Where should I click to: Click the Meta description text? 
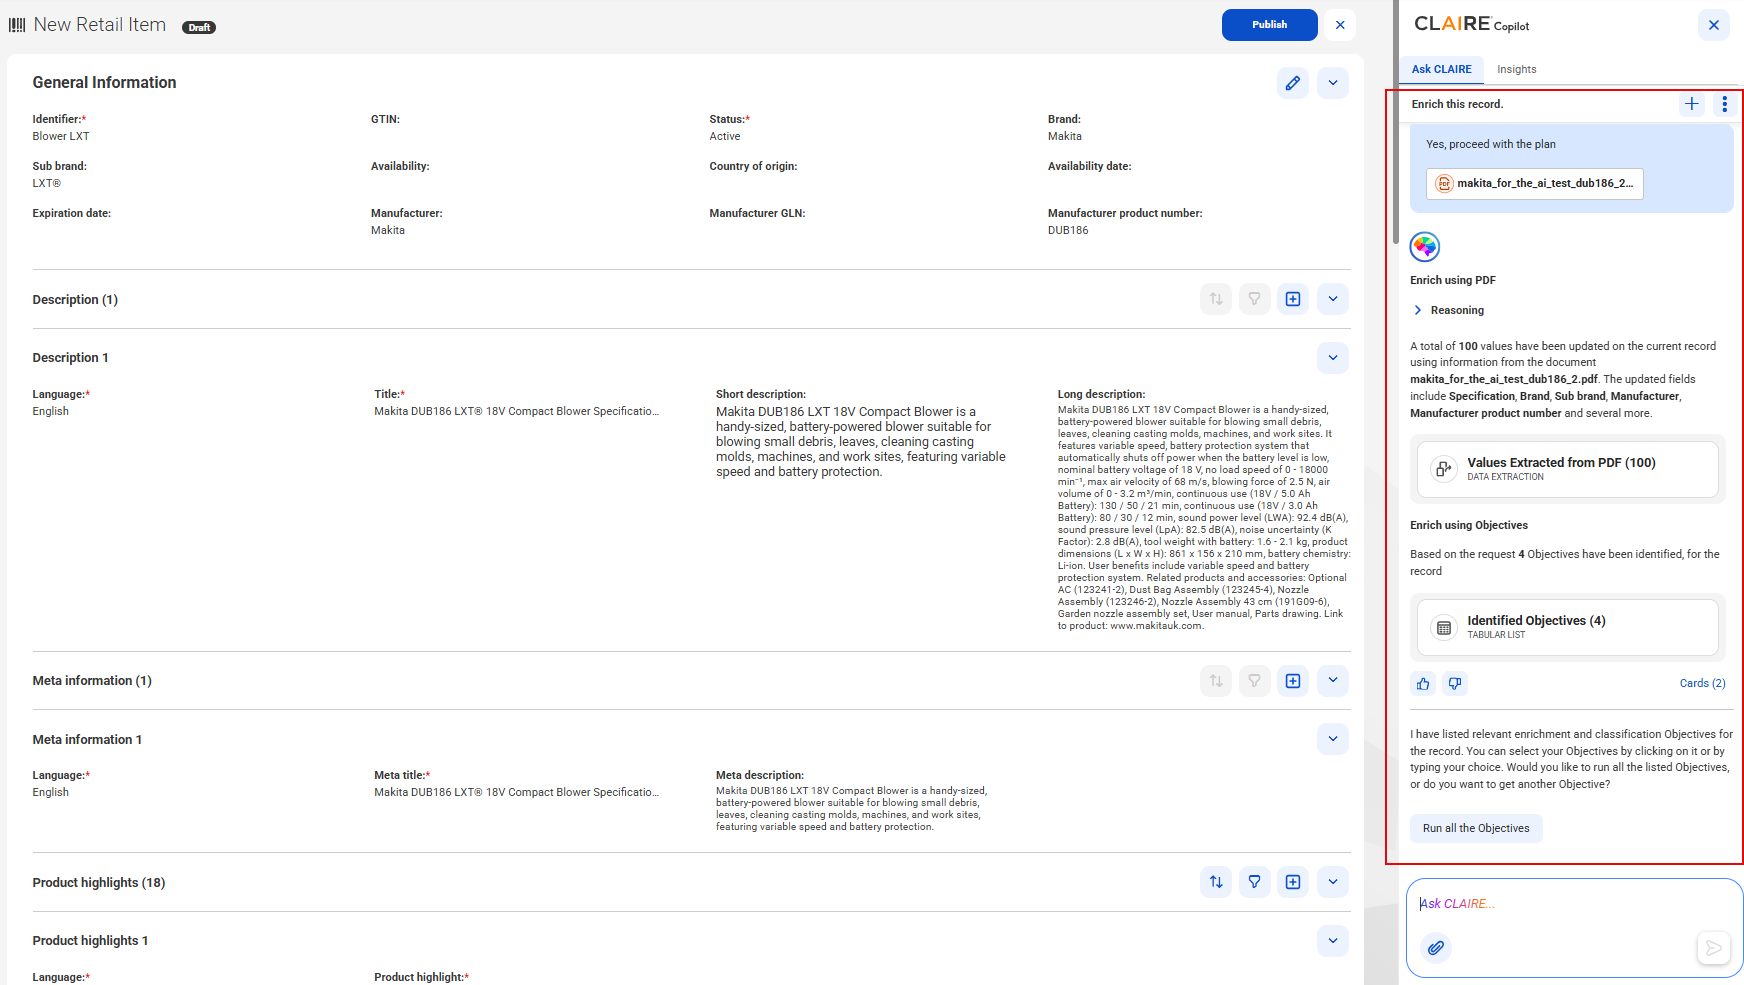point(851,809)
